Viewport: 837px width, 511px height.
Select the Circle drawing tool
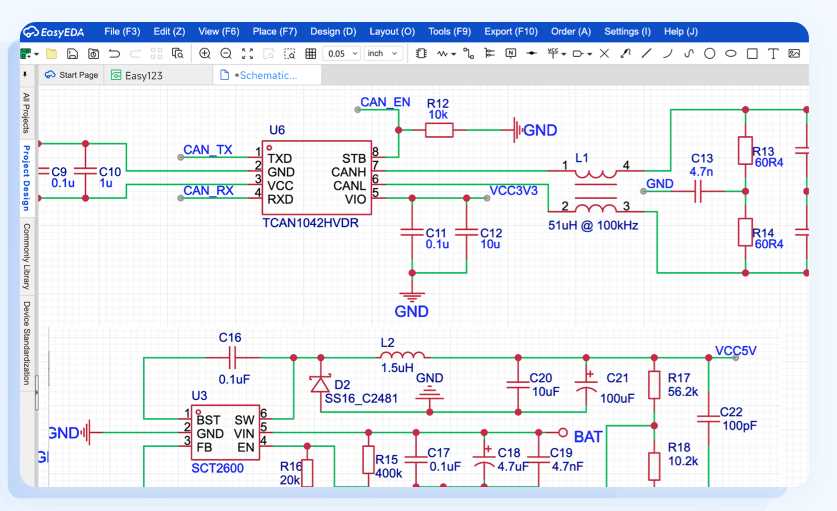(709, 53)
